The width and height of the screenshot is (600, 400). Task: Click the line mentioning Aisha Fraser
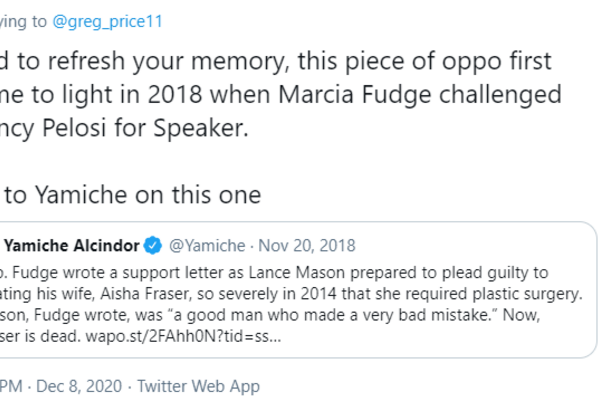tap(150, 293)
